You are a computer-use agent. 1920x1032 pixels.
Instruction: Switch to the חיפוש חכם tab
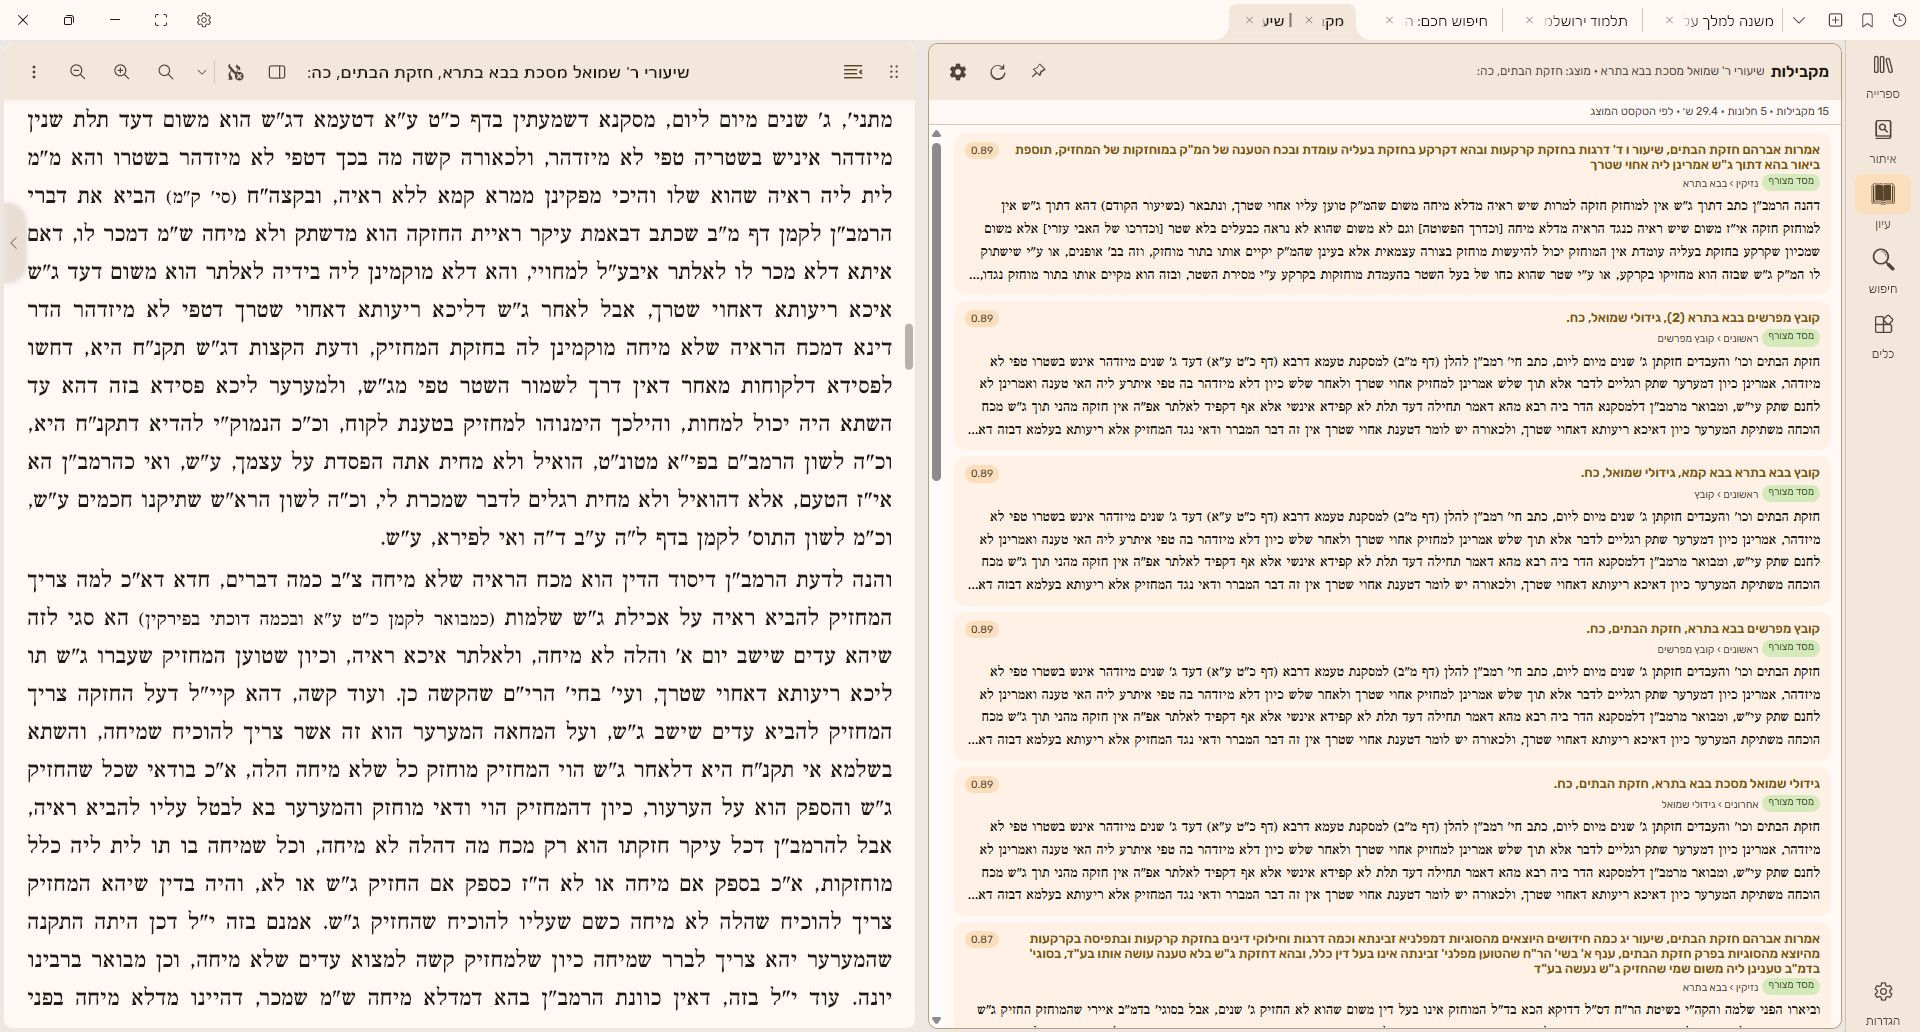[1447, 21]
